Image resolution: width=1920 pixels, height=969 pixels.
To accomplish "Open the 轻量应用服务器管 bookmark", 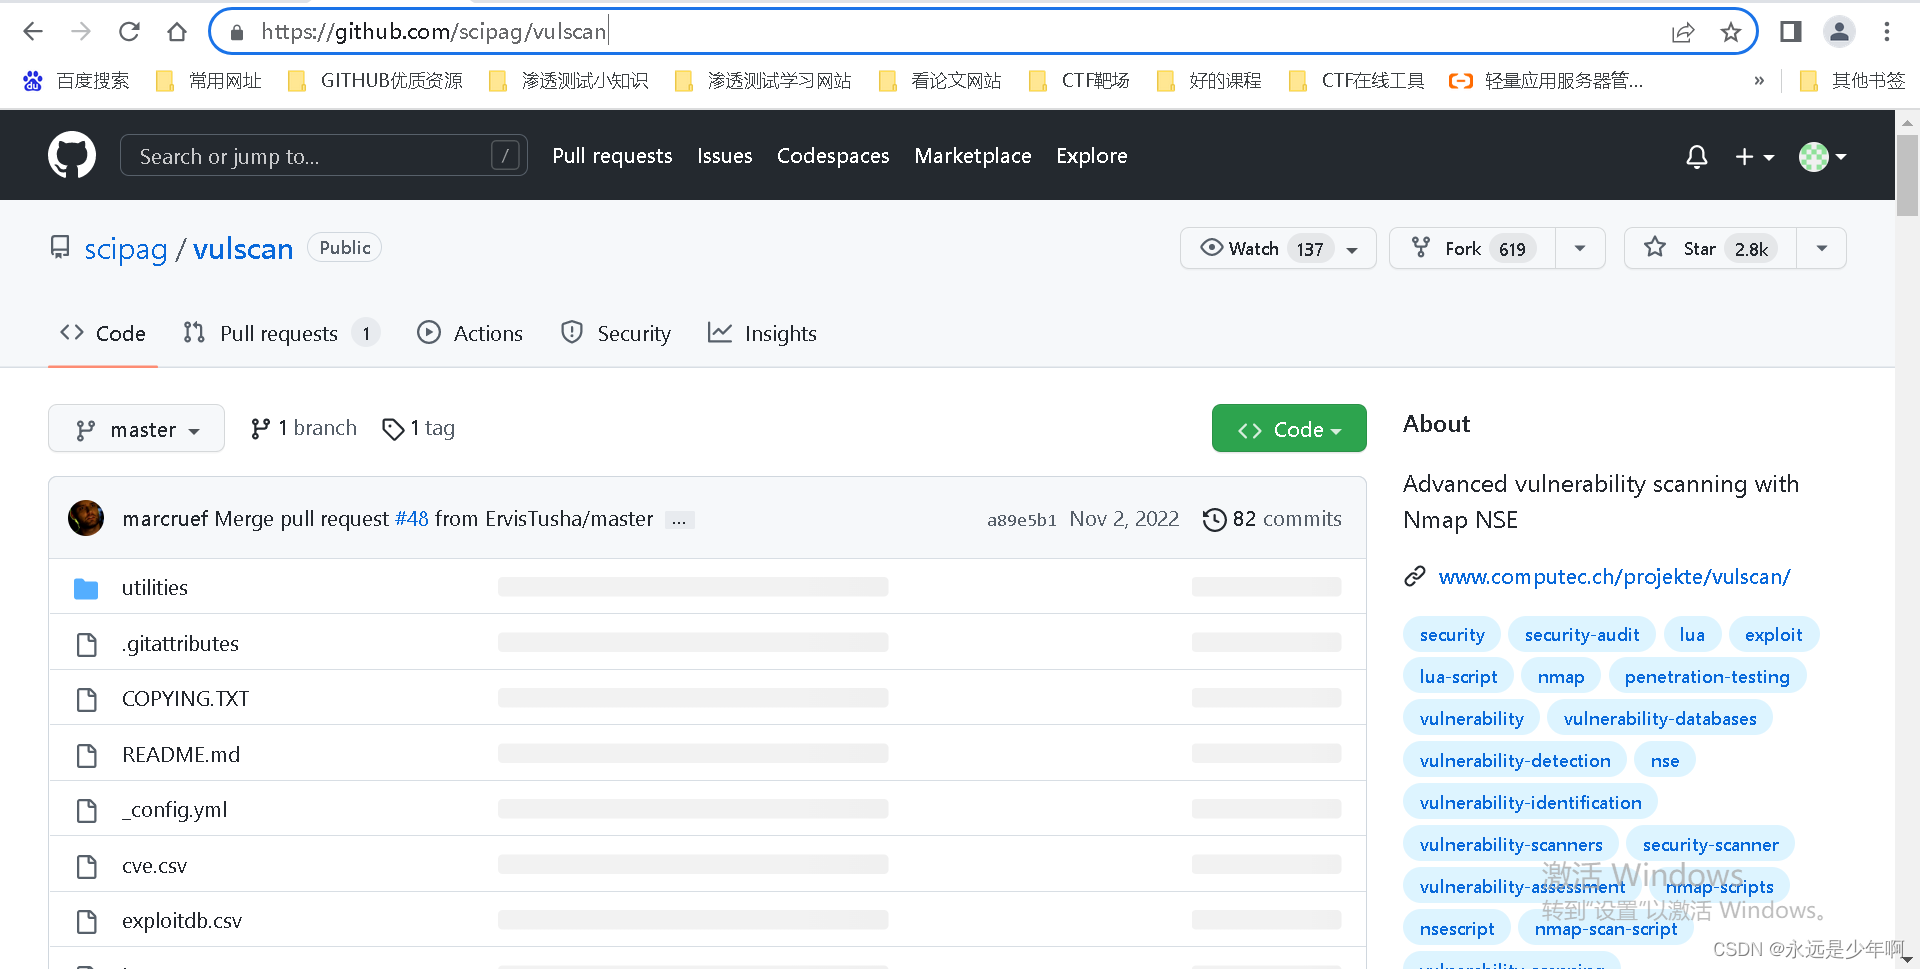I will 1546,81.
